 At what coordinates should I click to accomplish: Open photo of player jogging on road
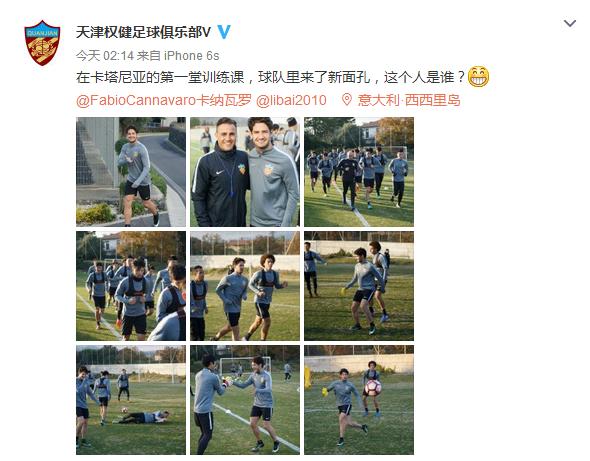click(131, 172)
